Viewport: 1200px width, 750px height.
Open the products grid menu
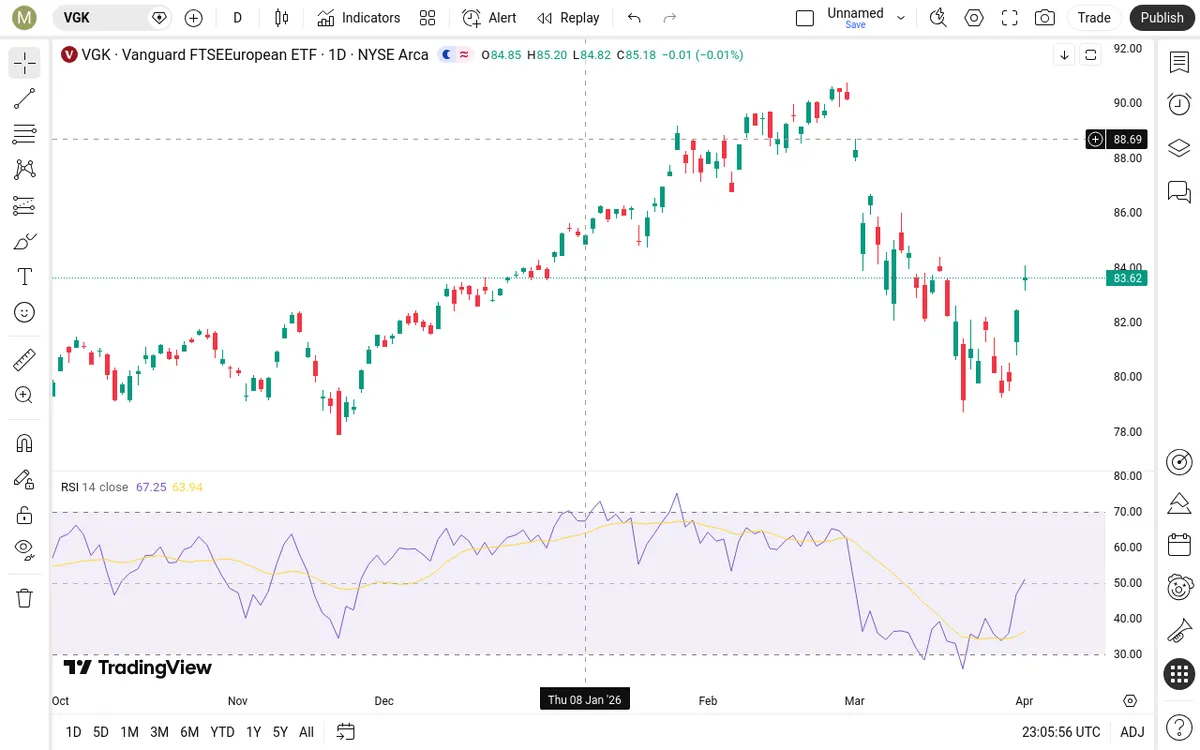point(1179,674)
